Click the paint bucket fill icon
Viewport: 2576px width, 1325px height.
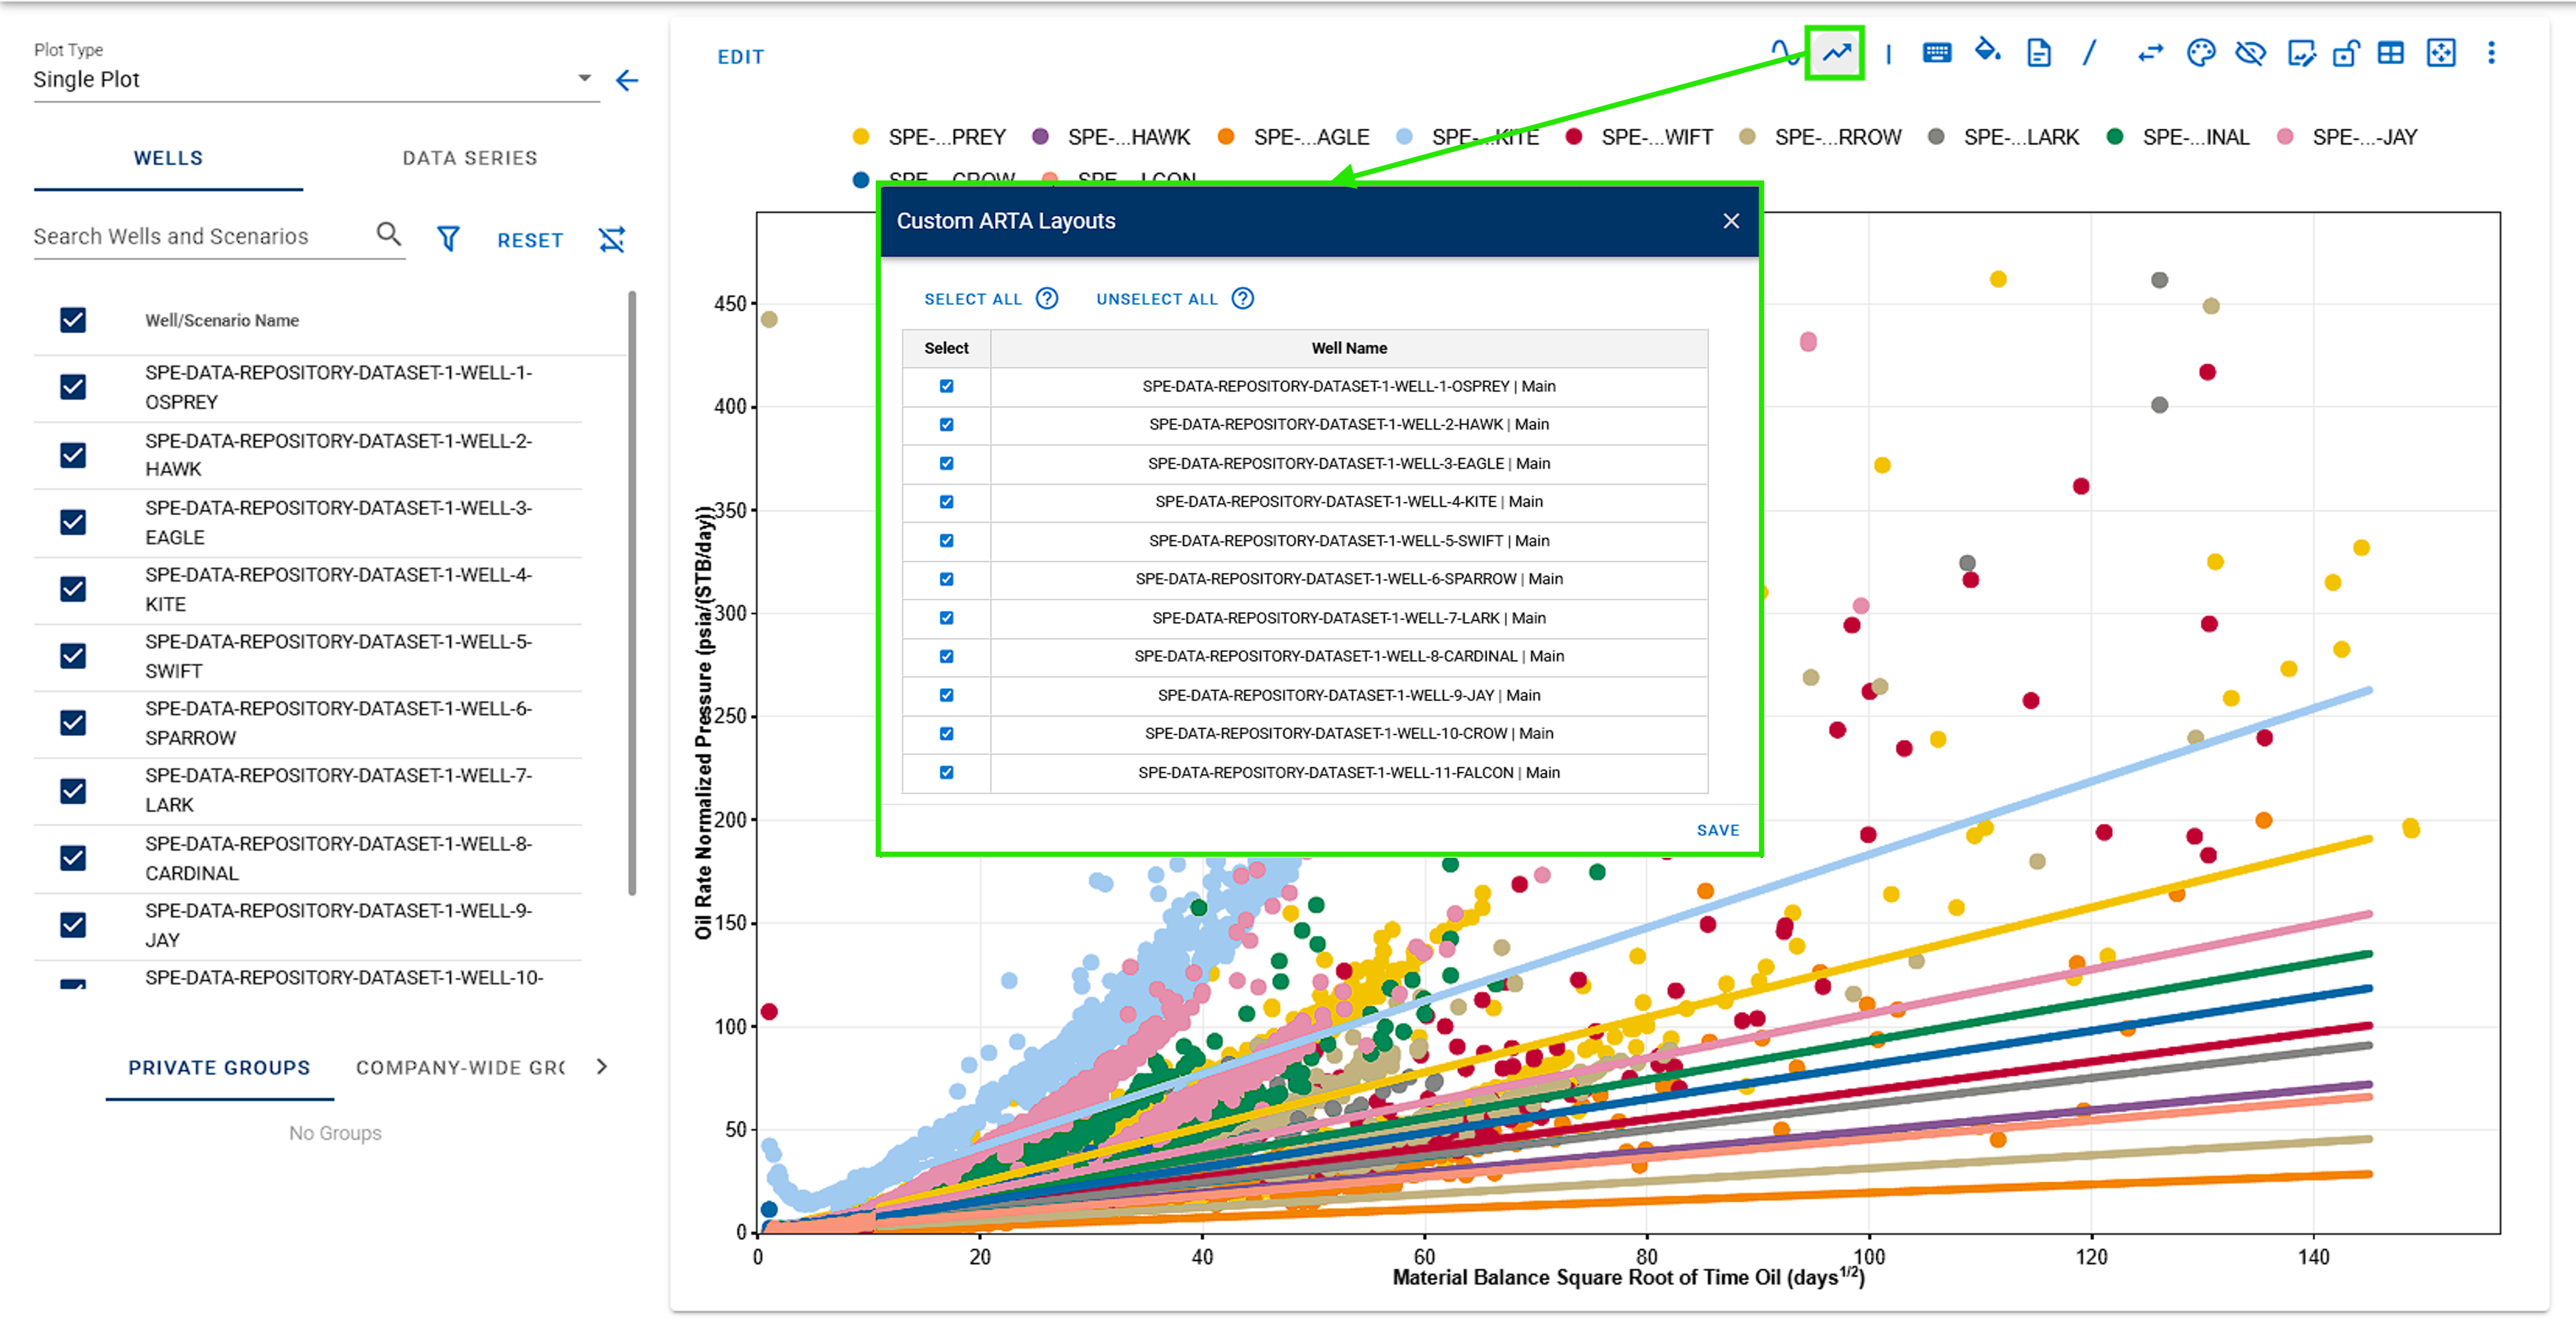(1987, 51)
